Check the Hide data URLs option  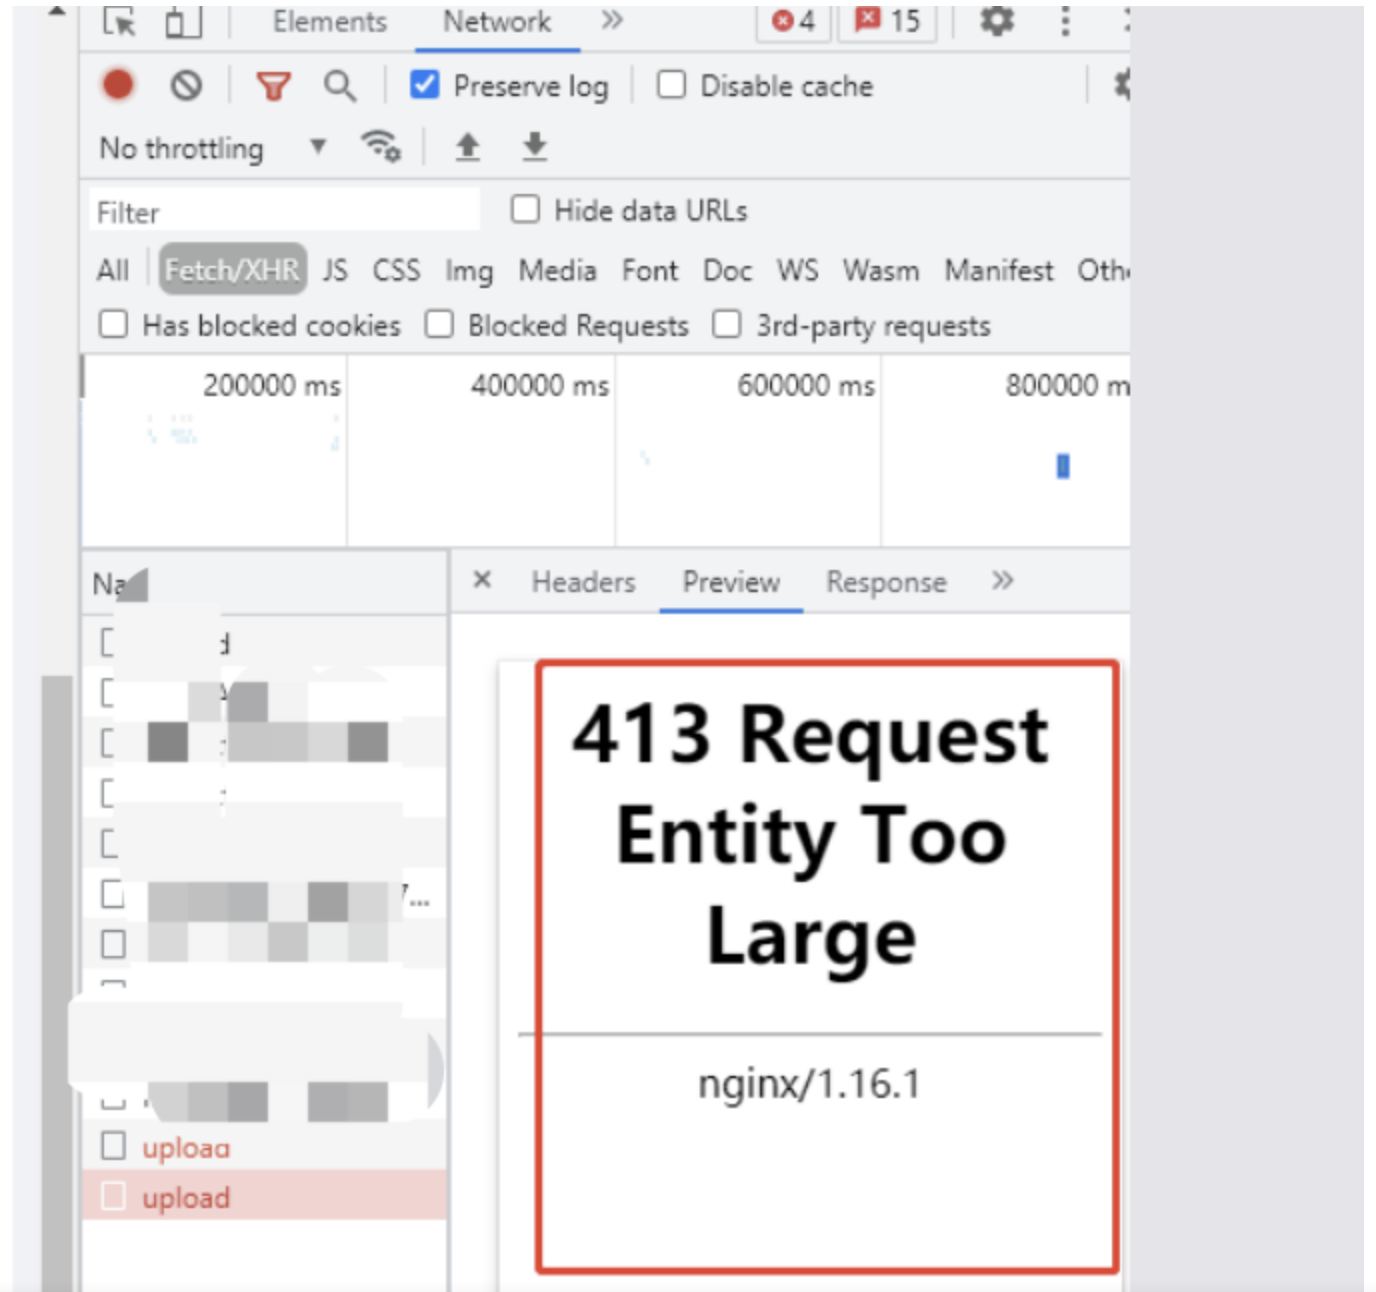pyautogui.click(x=525, y=210)
